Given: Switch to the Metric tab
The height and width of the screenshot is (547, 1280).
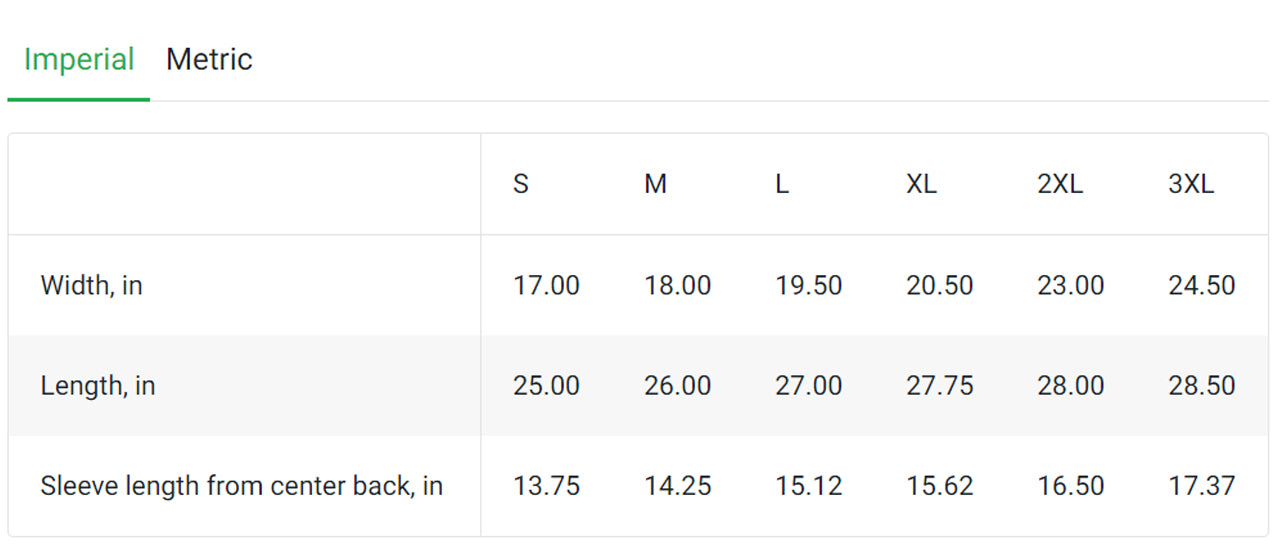Looking at the screenshot, I should pos(209,60).
